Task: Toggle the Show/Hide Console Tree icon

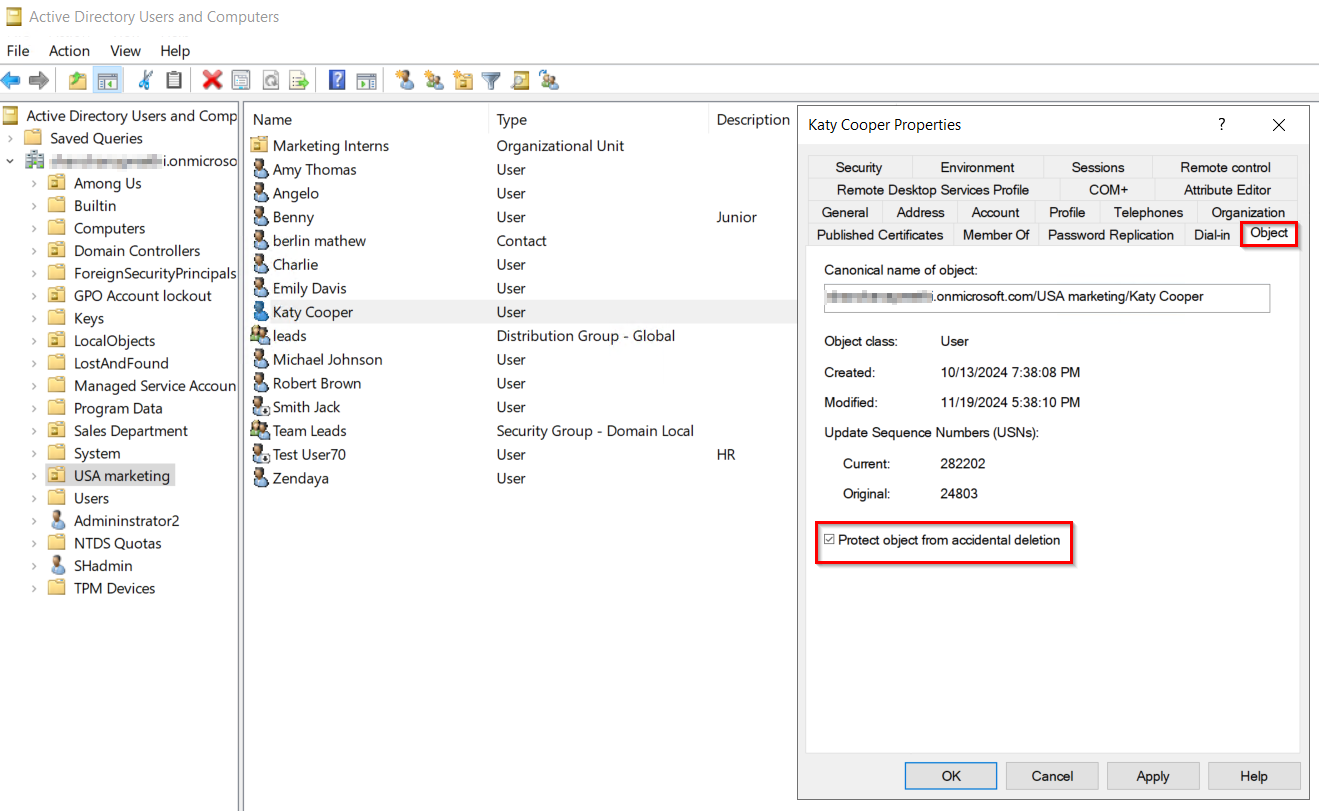Action: [107, 80]
